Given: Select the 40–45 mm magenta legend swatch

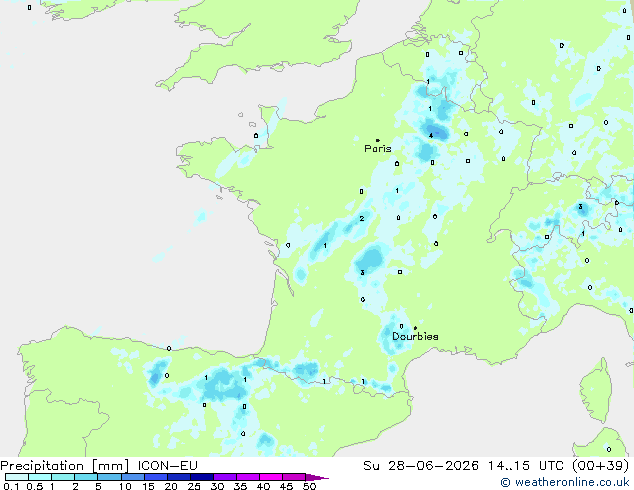Looking at the screenshot, I should (271, 477).
